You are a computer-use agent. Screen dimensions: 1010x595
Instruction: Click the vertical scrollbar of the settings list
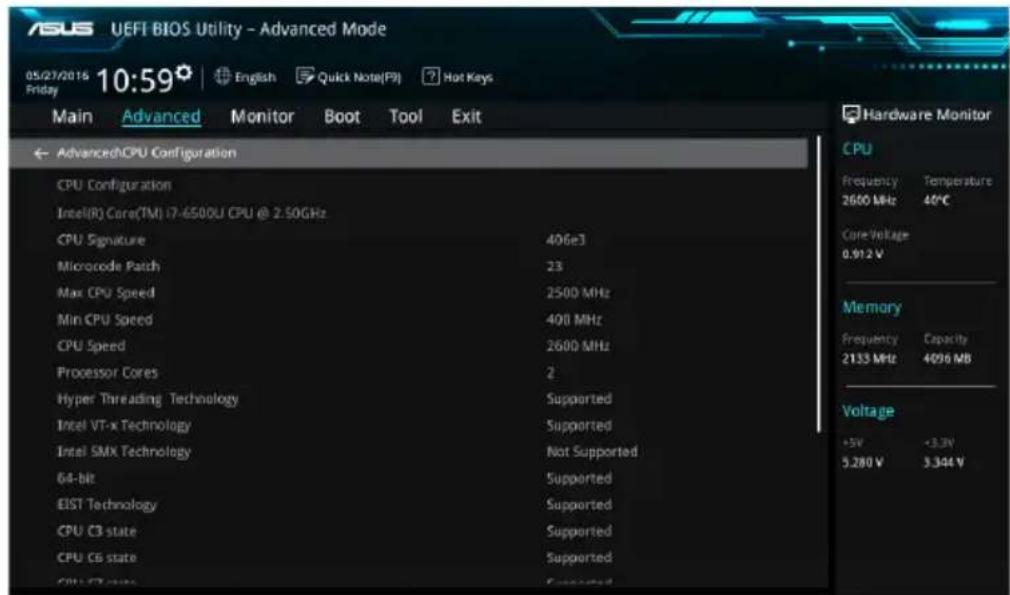pos(819,283)
